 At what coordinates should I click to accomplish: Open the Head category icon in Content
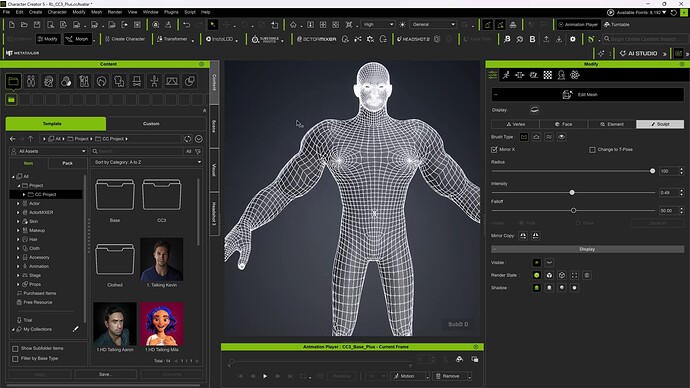pyautogui.click(x=48, y=81)
